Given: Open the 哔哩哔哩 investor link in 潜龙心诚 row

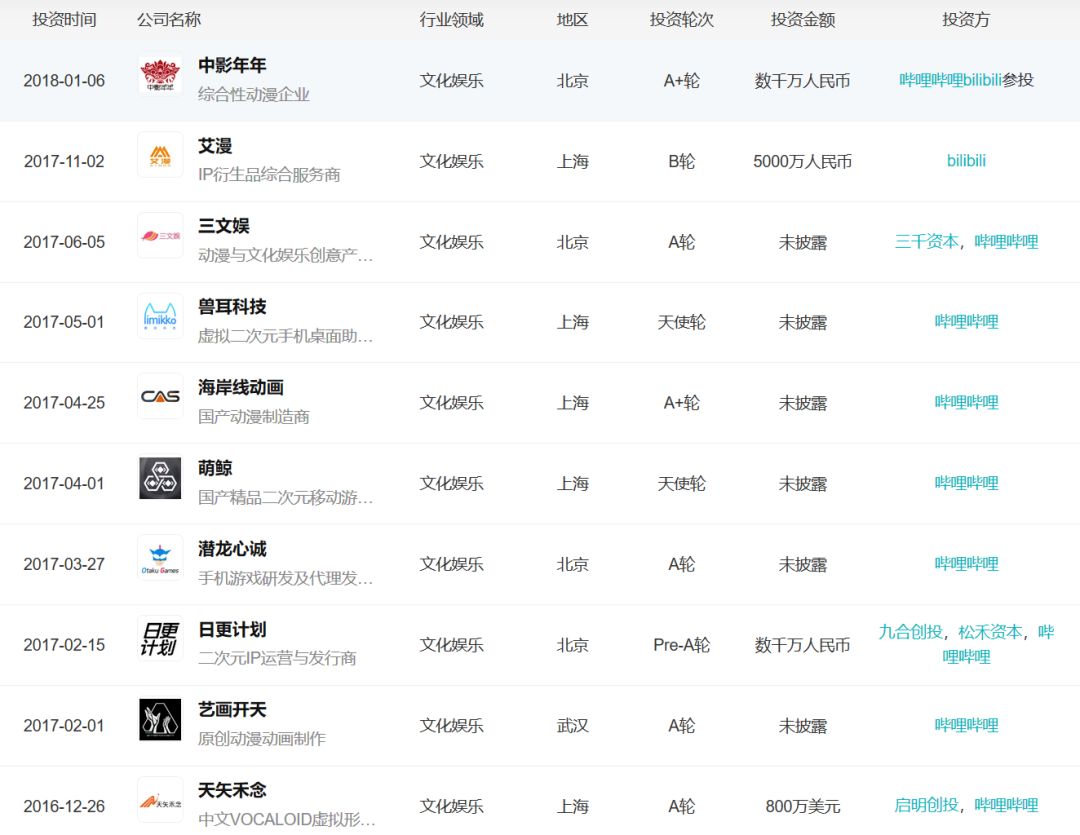Looking at the screenshot, I should (x=966, y=564).
